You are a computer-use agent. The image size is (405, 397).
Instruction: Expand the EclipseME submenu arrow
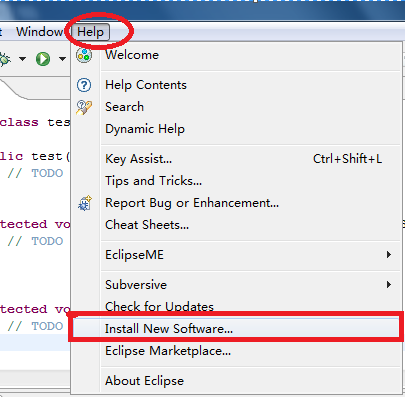(x=389, y=255)
